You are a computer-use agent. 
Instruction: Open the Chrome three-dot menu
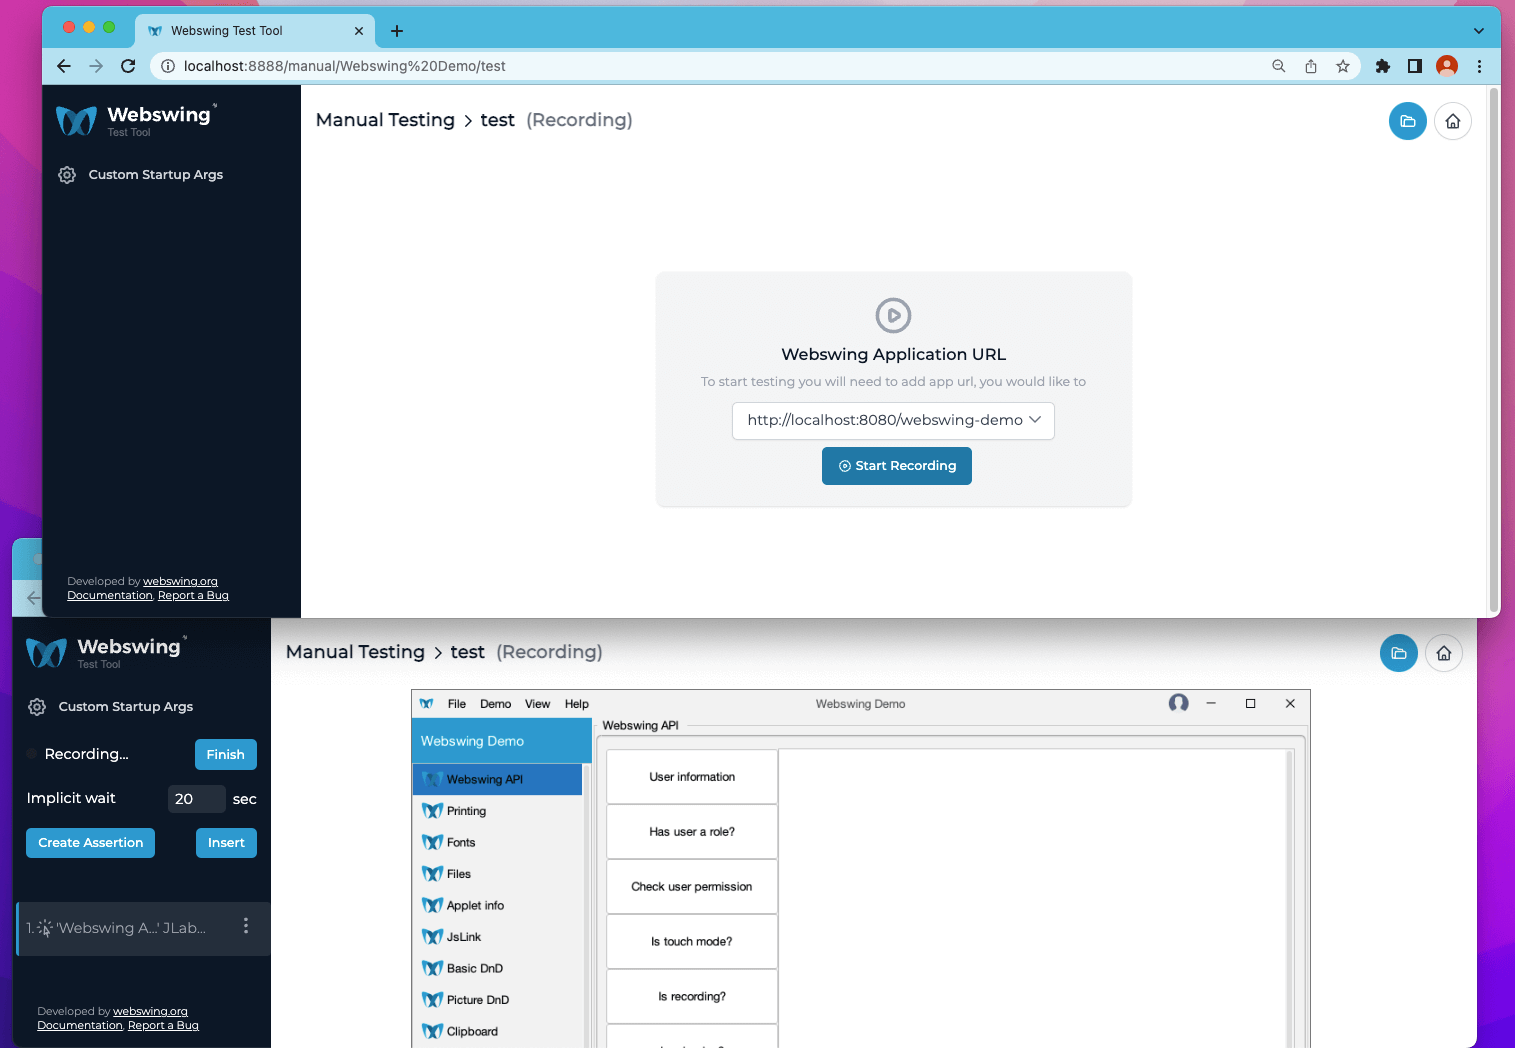click(x=1479, y=66)
